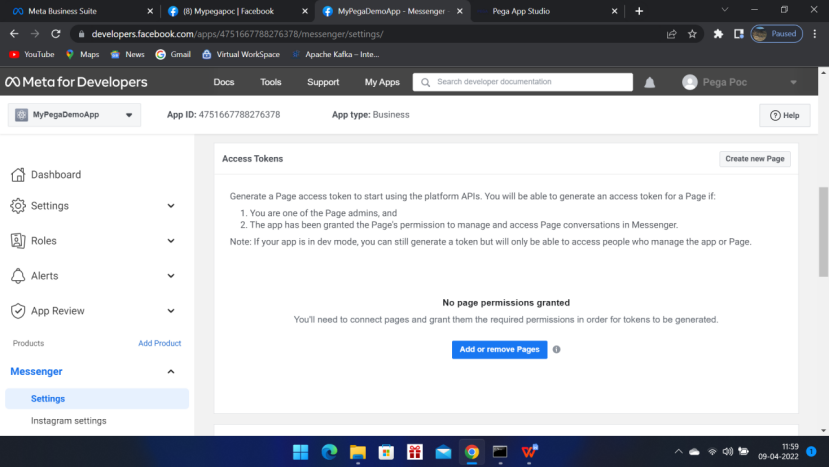This screenshot has width=830, height=467.
Task: Open the Mail app from the taskbar
Action: coord(444,452)
